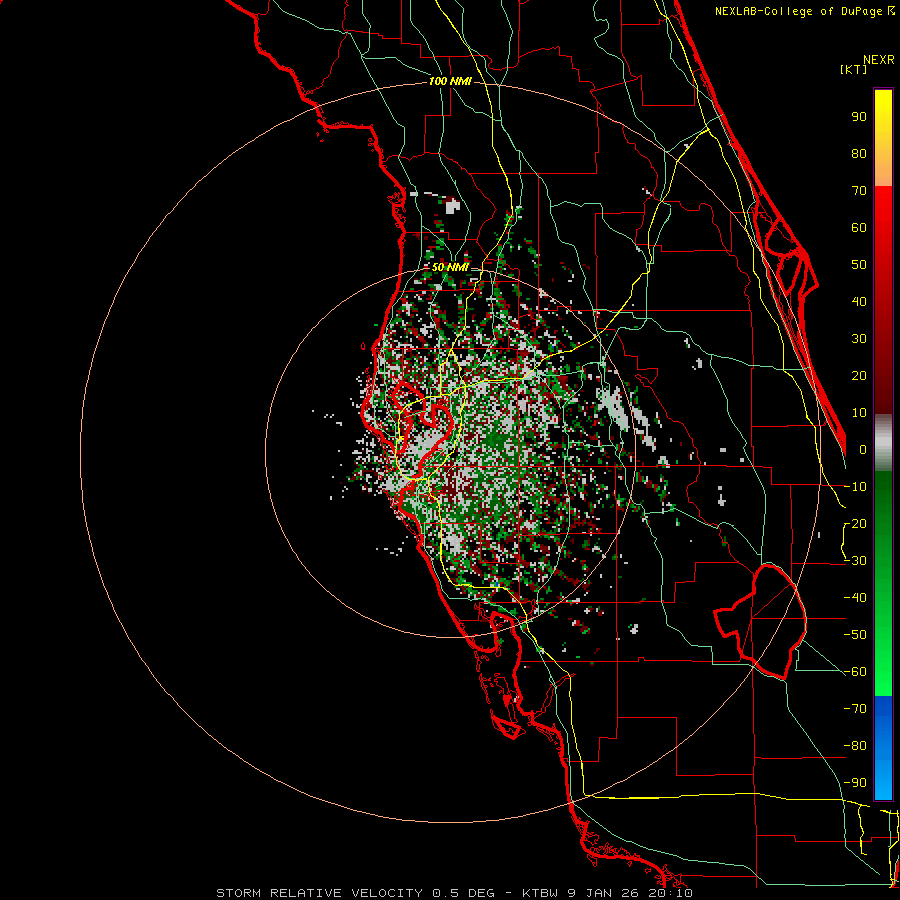Click the 20 value on velocity scale
900x900 pixels.
(x=859, y=376)
